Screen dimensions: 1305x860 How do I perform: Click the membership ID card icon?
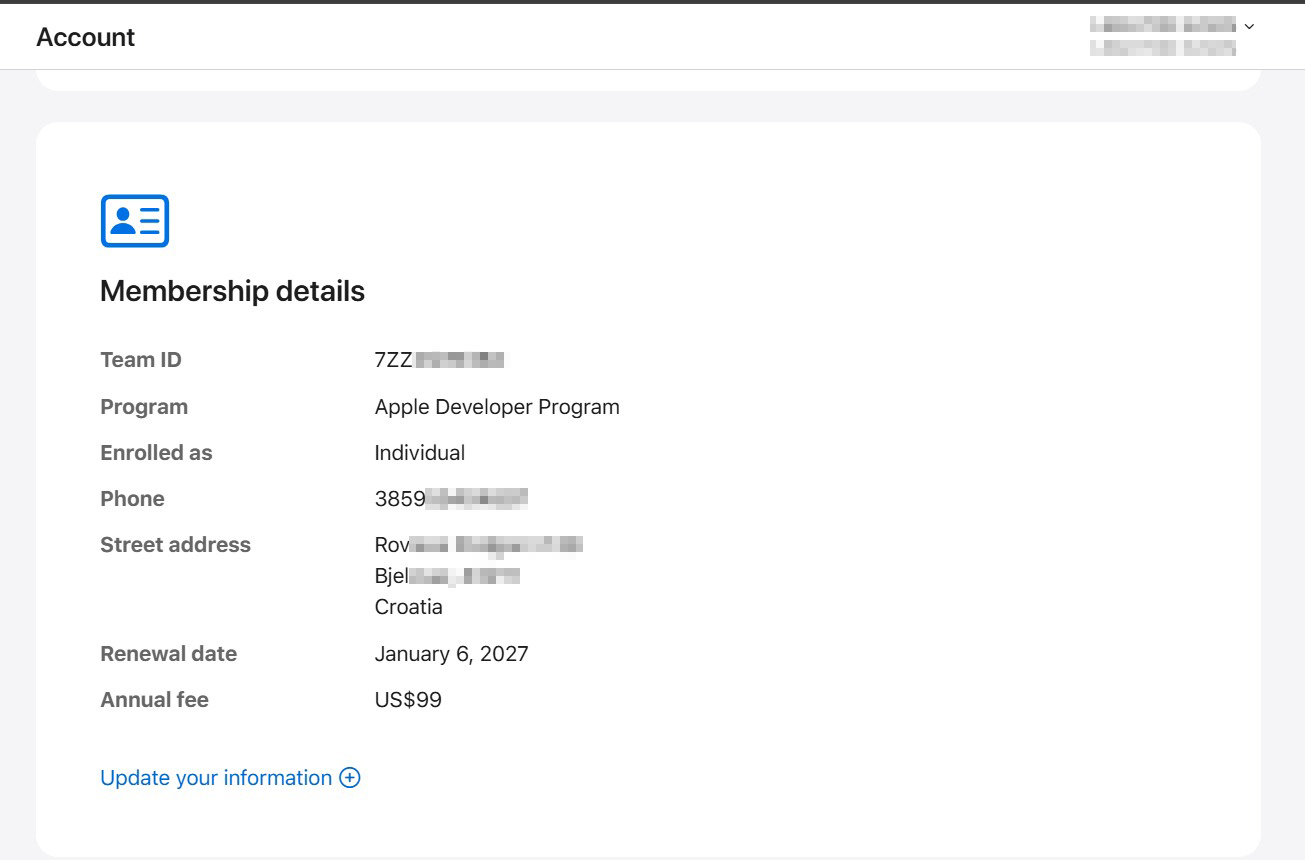(135, 221)
